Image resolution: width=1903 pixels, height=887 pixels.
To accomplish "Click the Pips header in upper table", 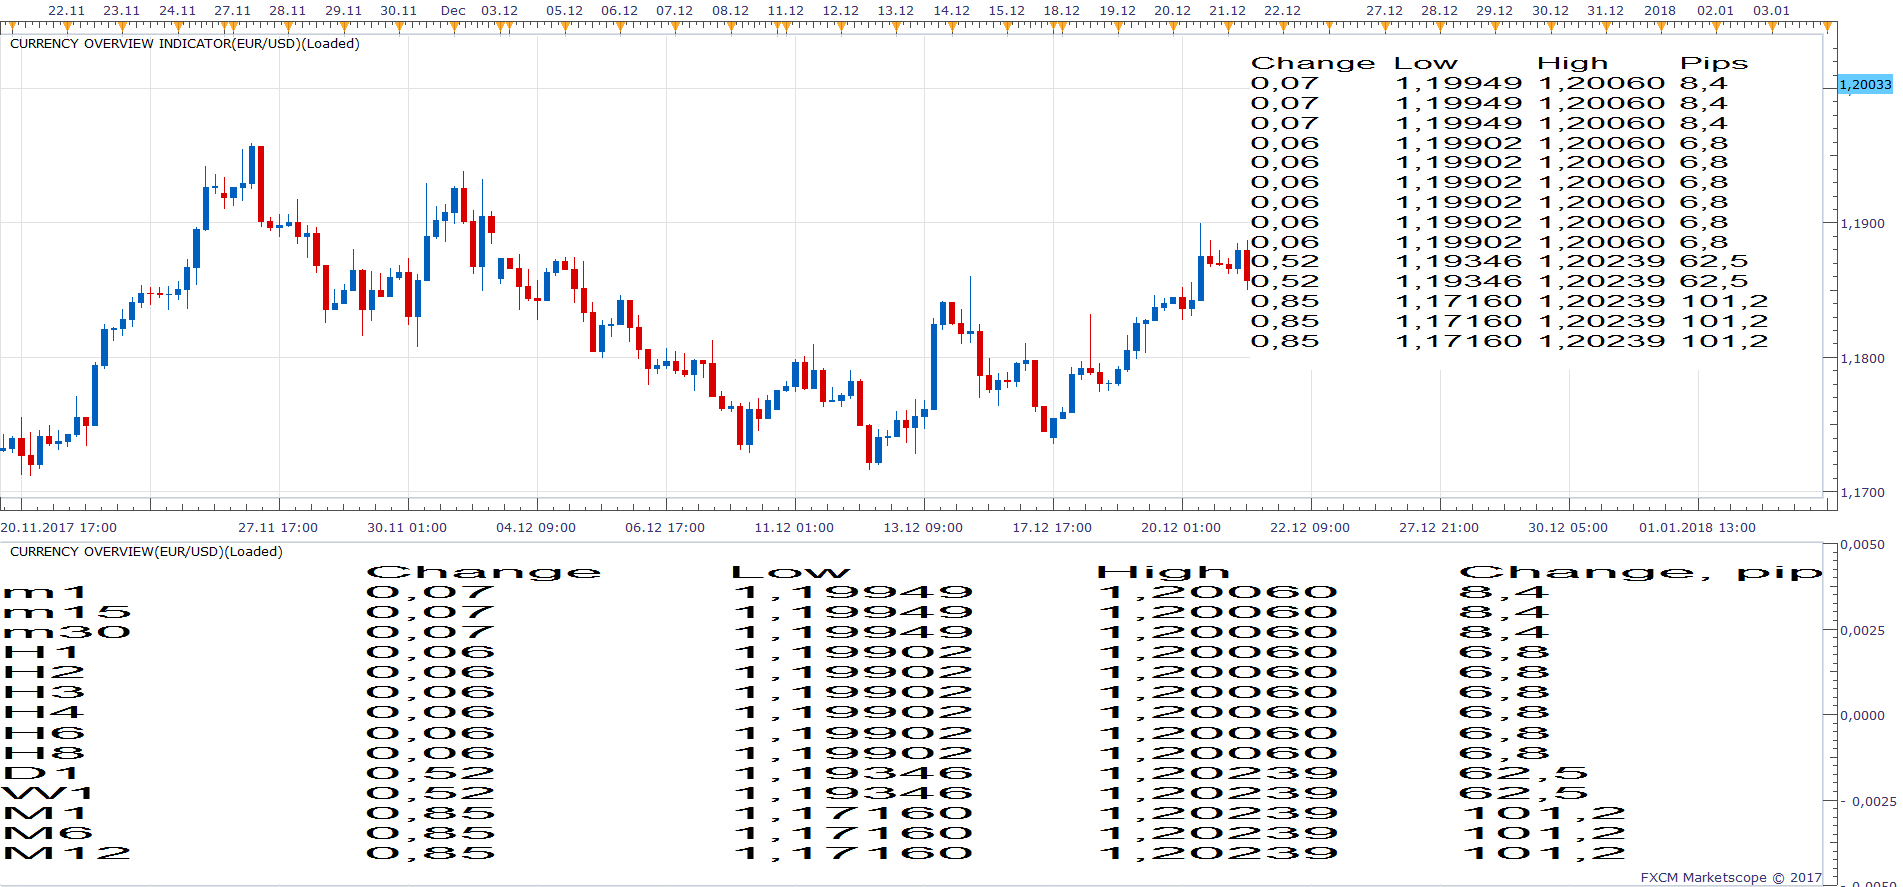I will pos(1714,64).
